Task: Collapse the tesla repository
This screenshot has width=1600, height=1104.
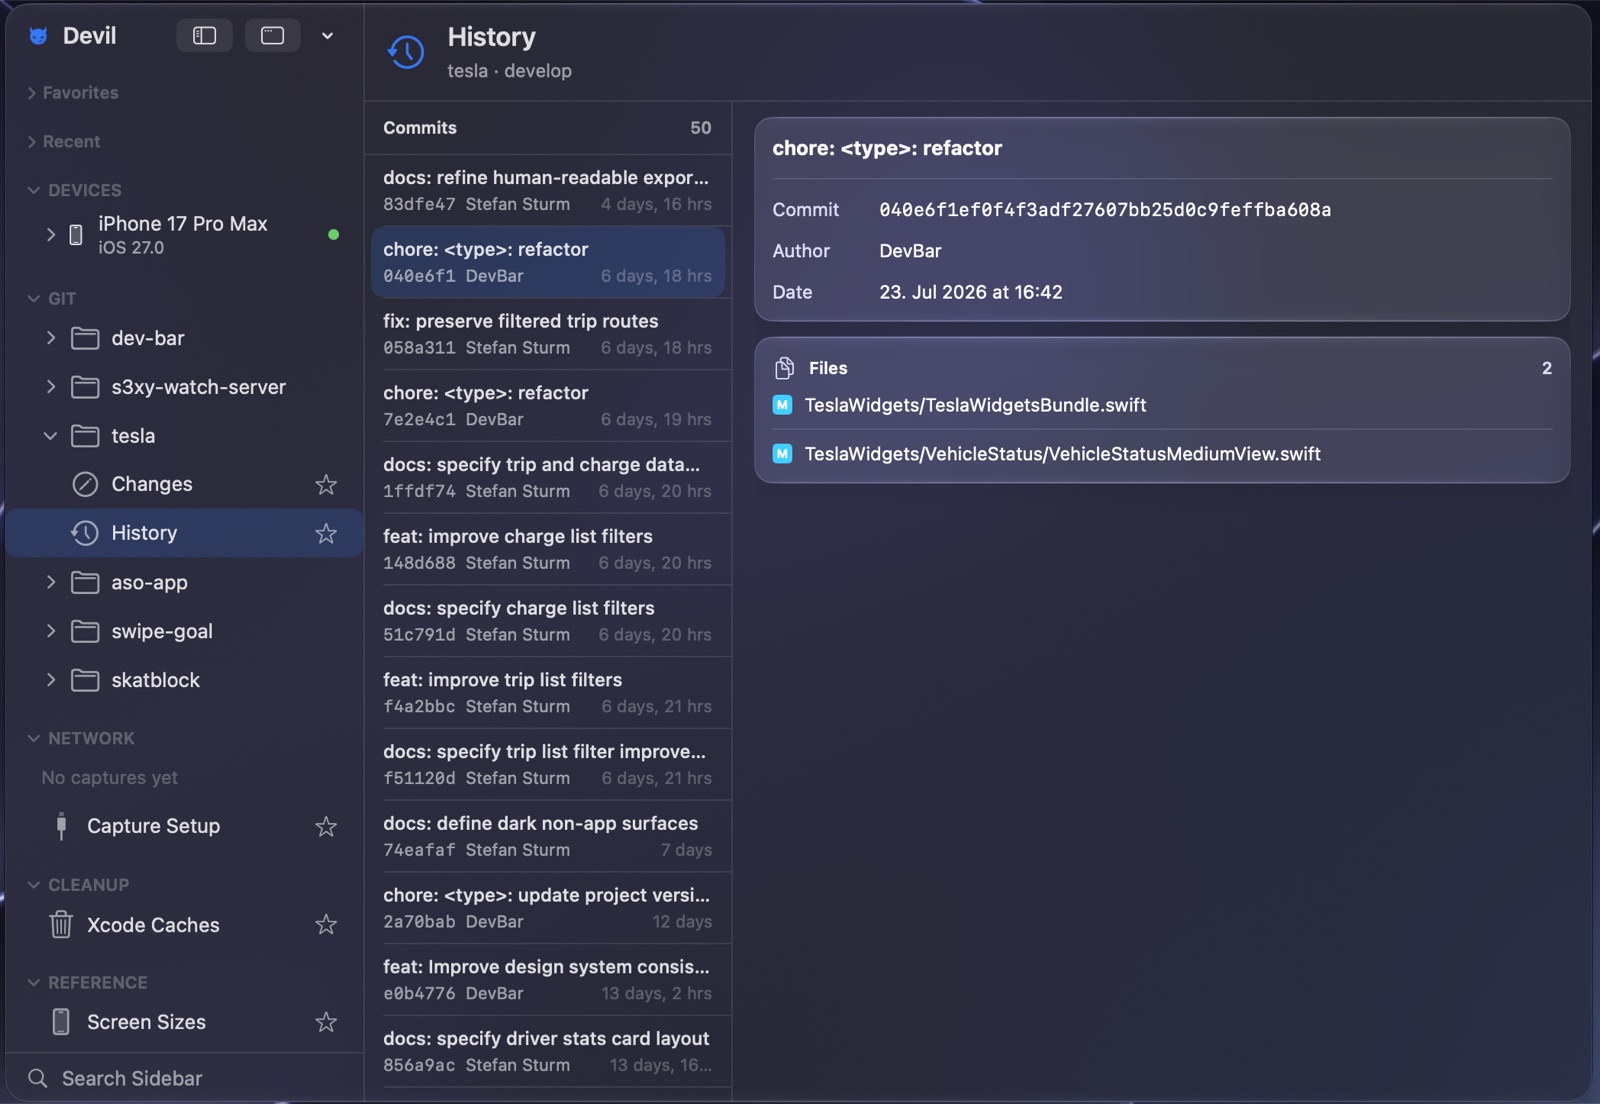Action: click(51, 436)
